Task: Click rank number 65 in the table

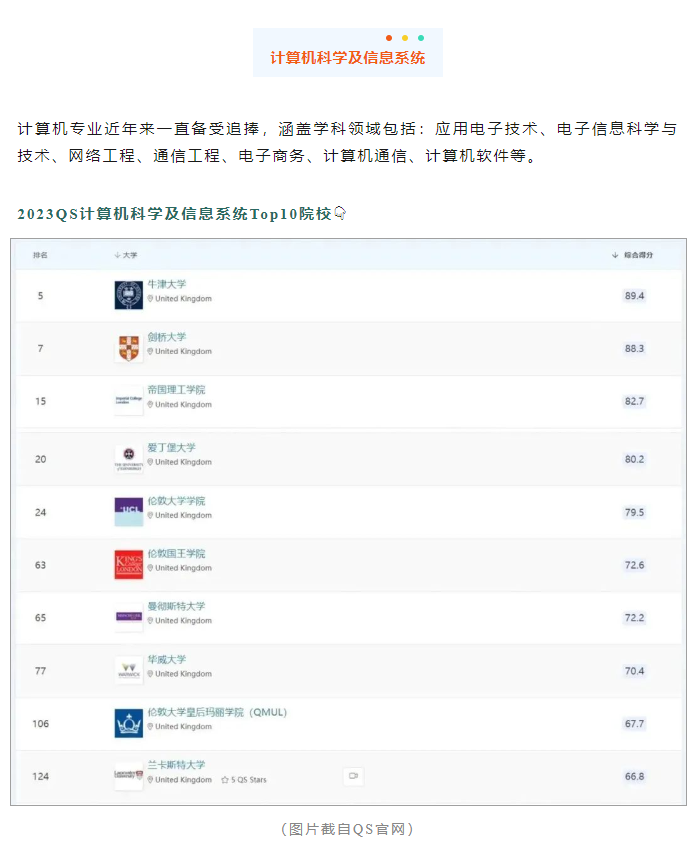Action: click(x=41, y=618)
